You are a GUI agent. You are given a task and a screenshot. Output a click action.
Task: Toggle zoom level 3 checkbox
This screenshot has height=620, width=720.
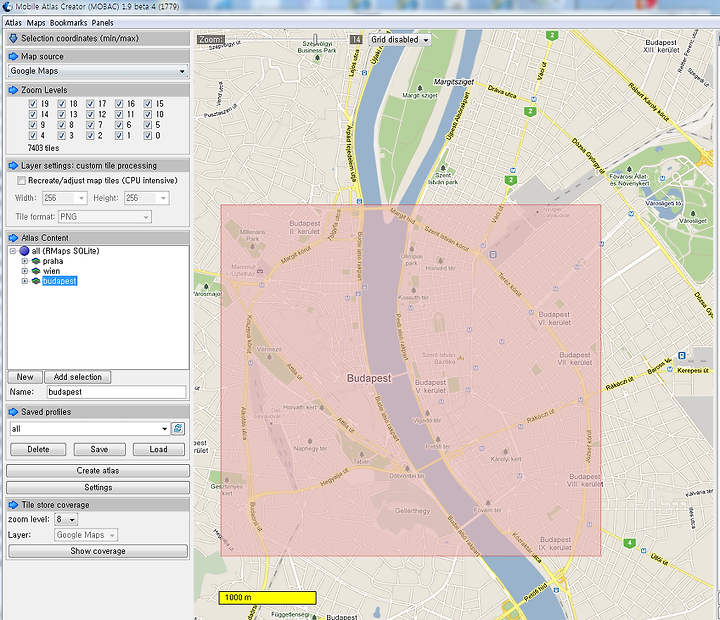[x=62, y=135]
